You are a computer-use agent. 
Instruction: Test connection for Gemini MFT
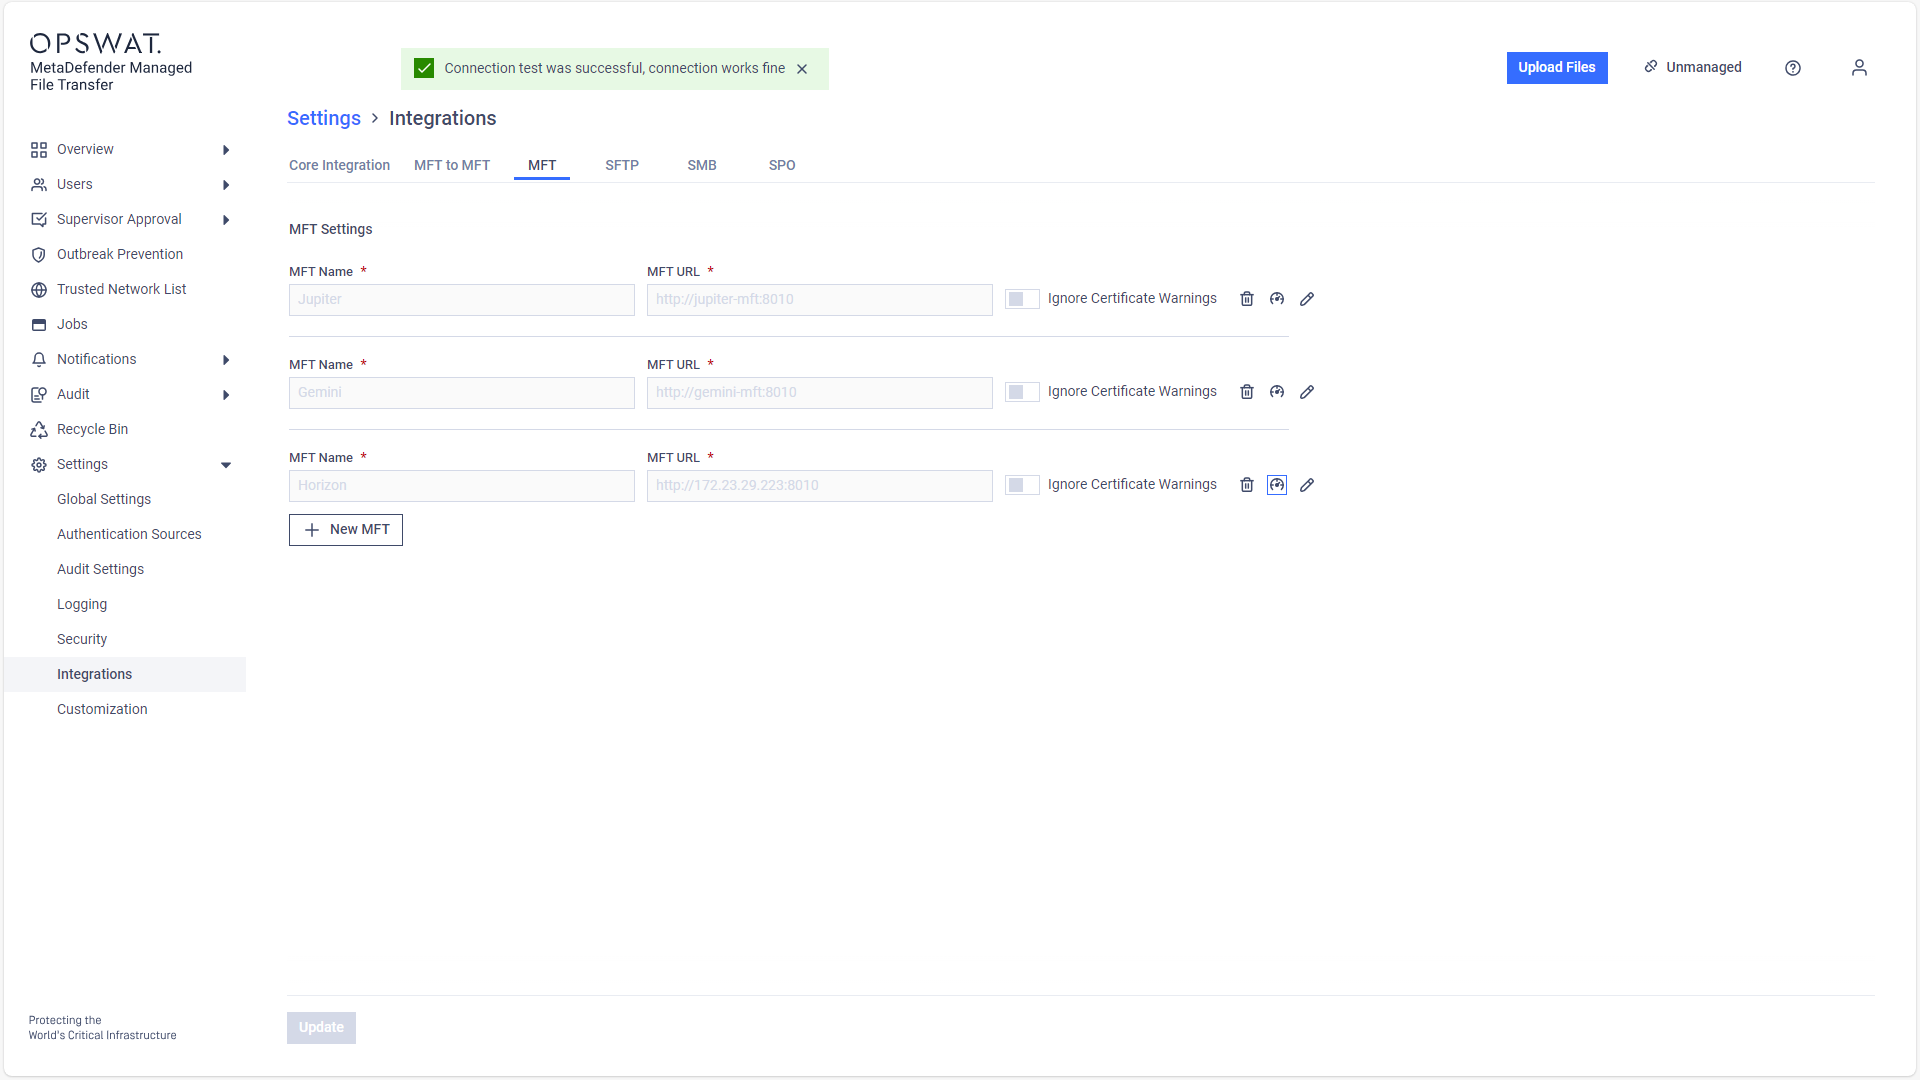(x=1277, y=392)
